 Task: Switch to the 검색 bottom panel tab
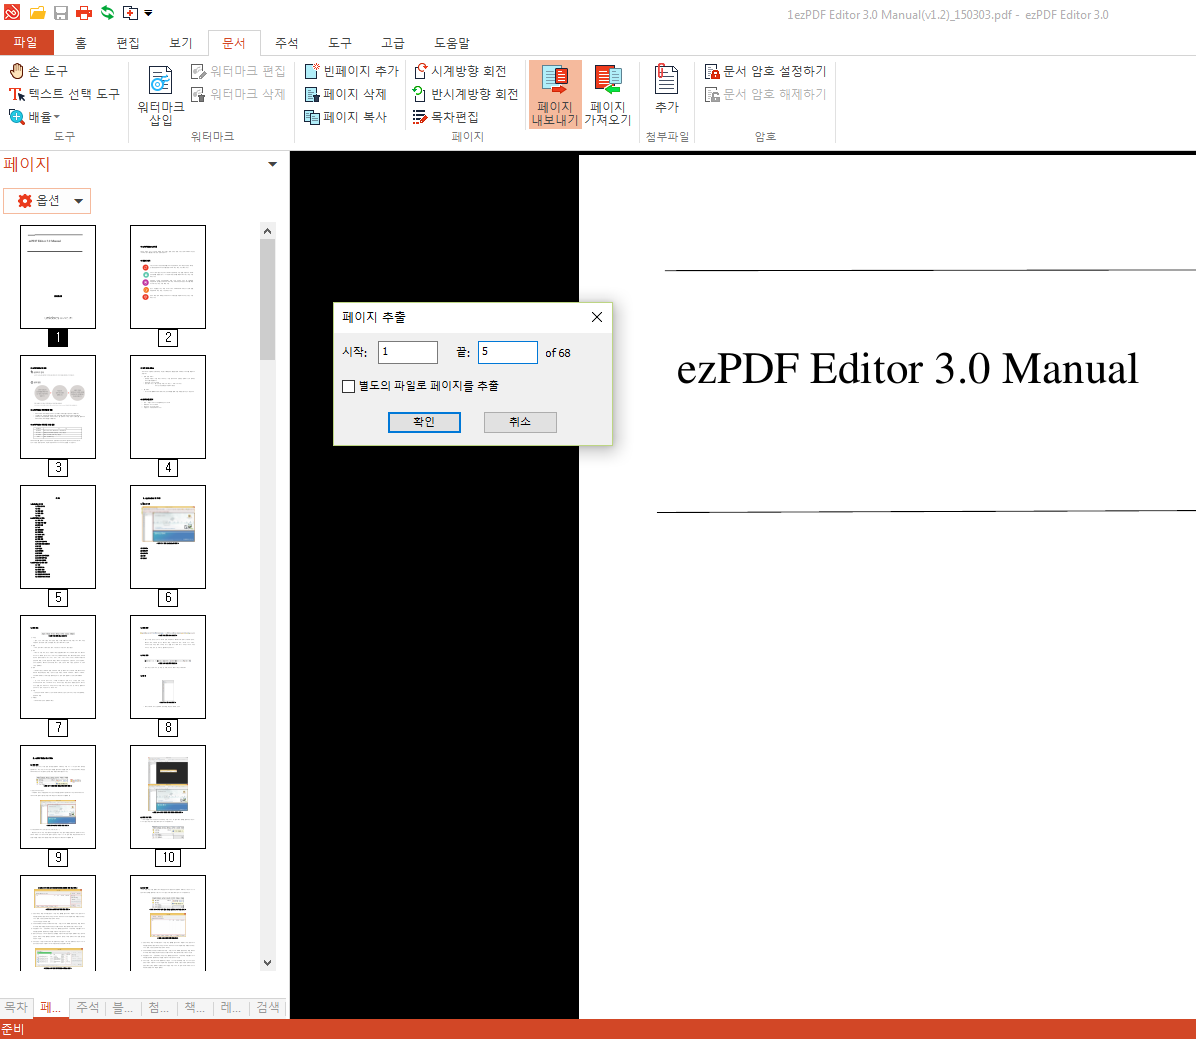click(x=268, y=1007)
